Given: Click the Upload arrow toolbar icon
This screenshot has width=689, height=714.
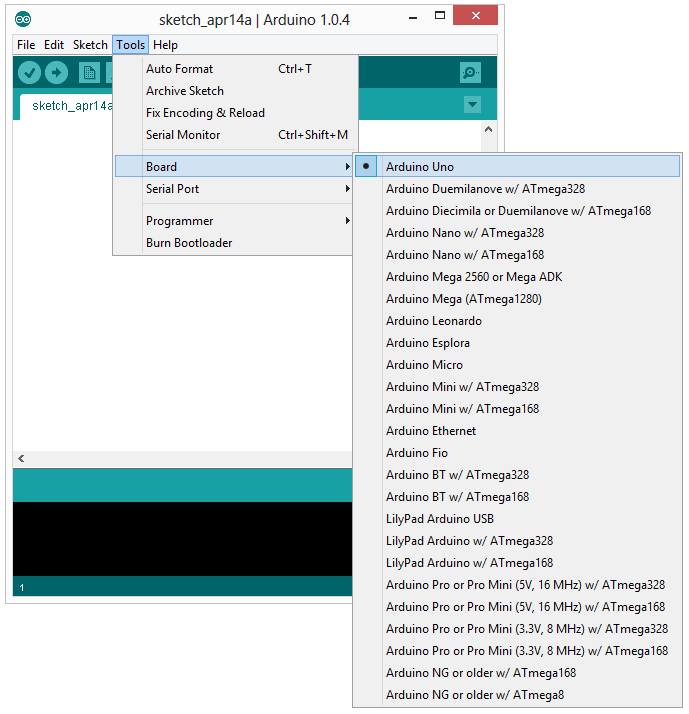Looking at the screenshot, I should 56,72.
